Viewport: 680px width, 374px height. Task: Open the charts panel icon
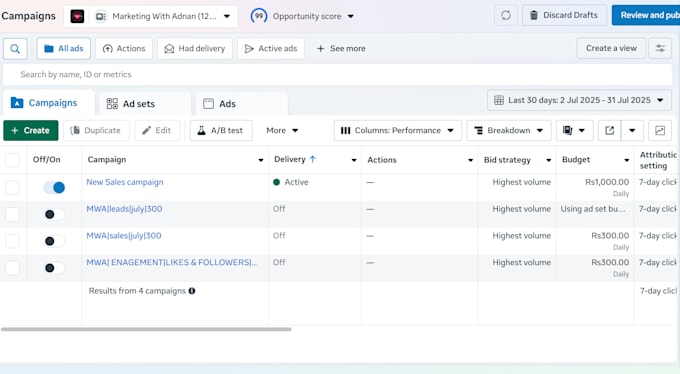point(660,131)
